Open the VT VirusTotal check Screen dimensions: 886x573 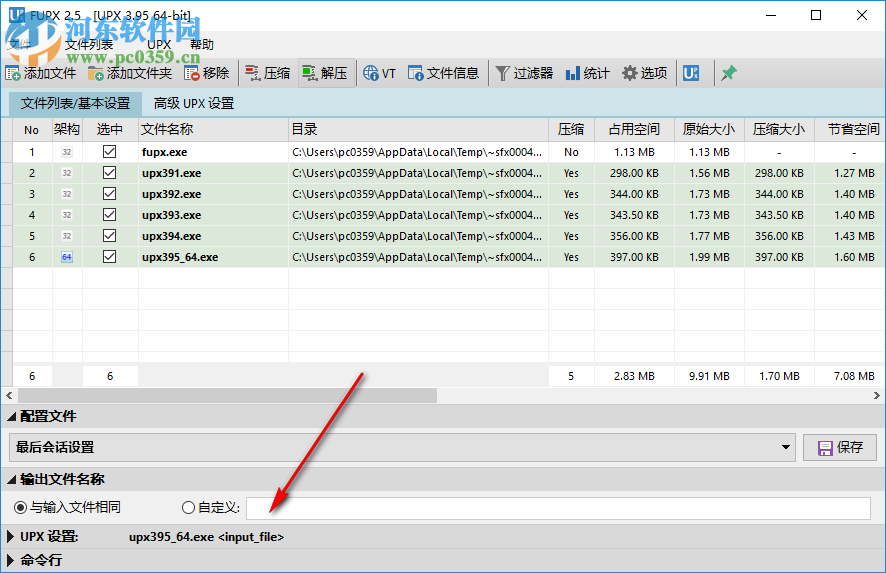click(379, 73)
